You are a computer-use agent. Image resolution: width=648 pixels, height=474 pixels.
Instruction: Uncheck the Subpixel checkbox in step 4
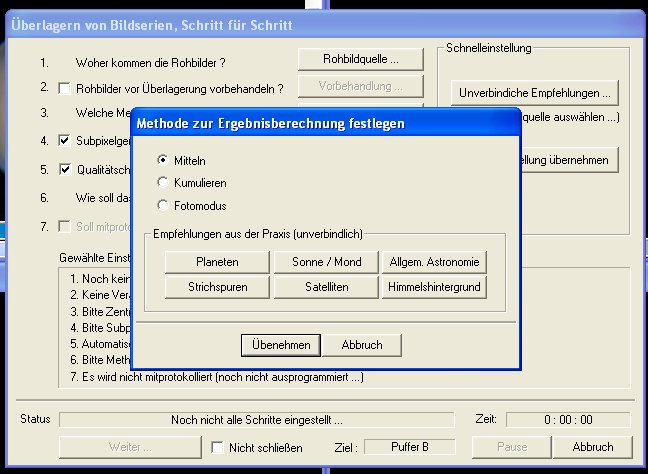65,141
